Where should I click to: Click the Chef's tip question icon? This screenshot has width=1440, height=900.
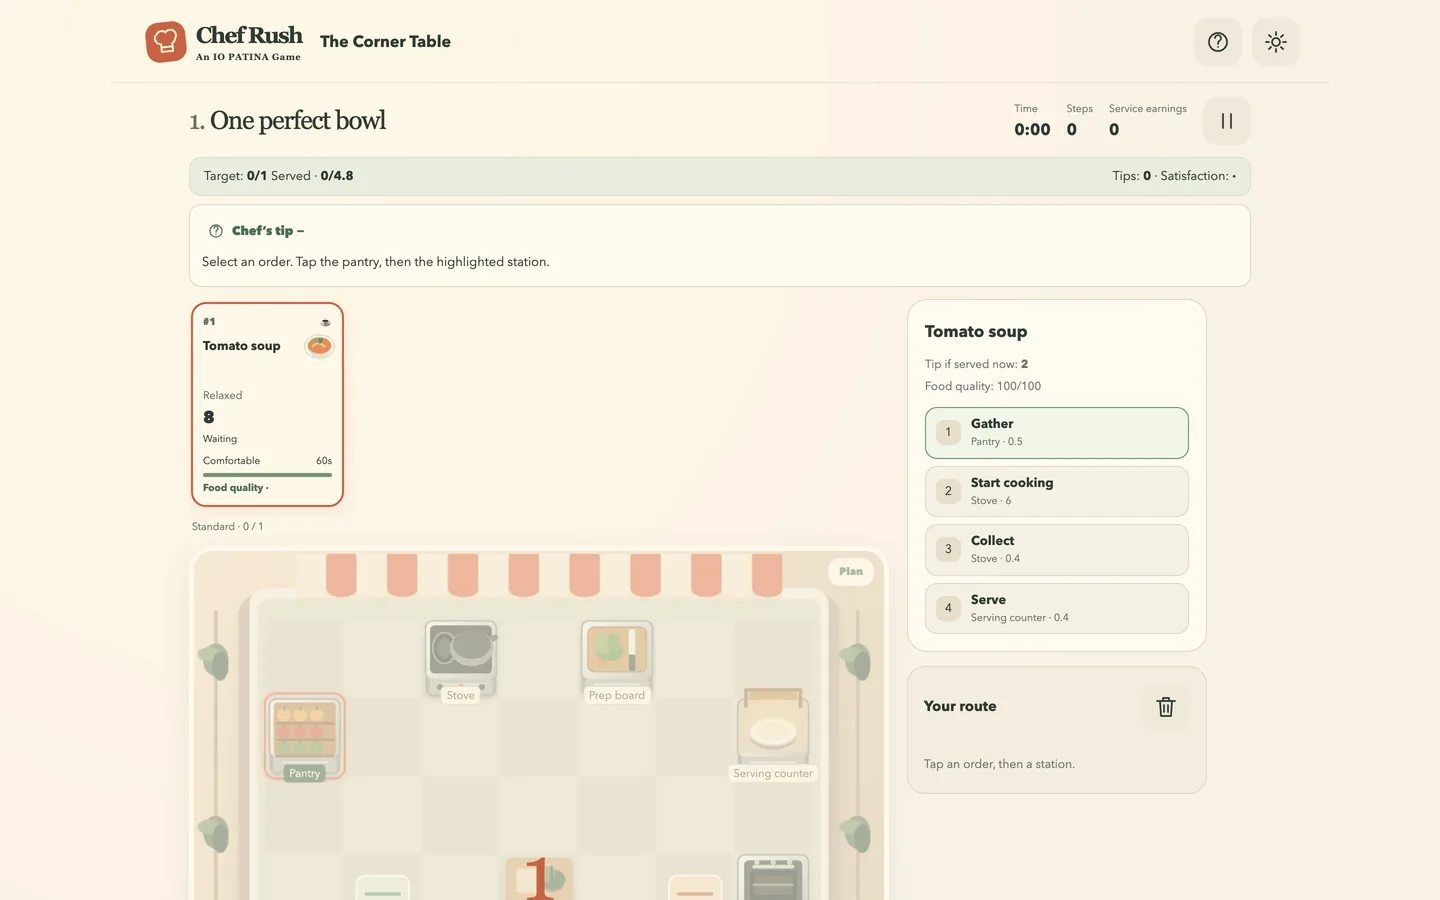coord(216,231)
